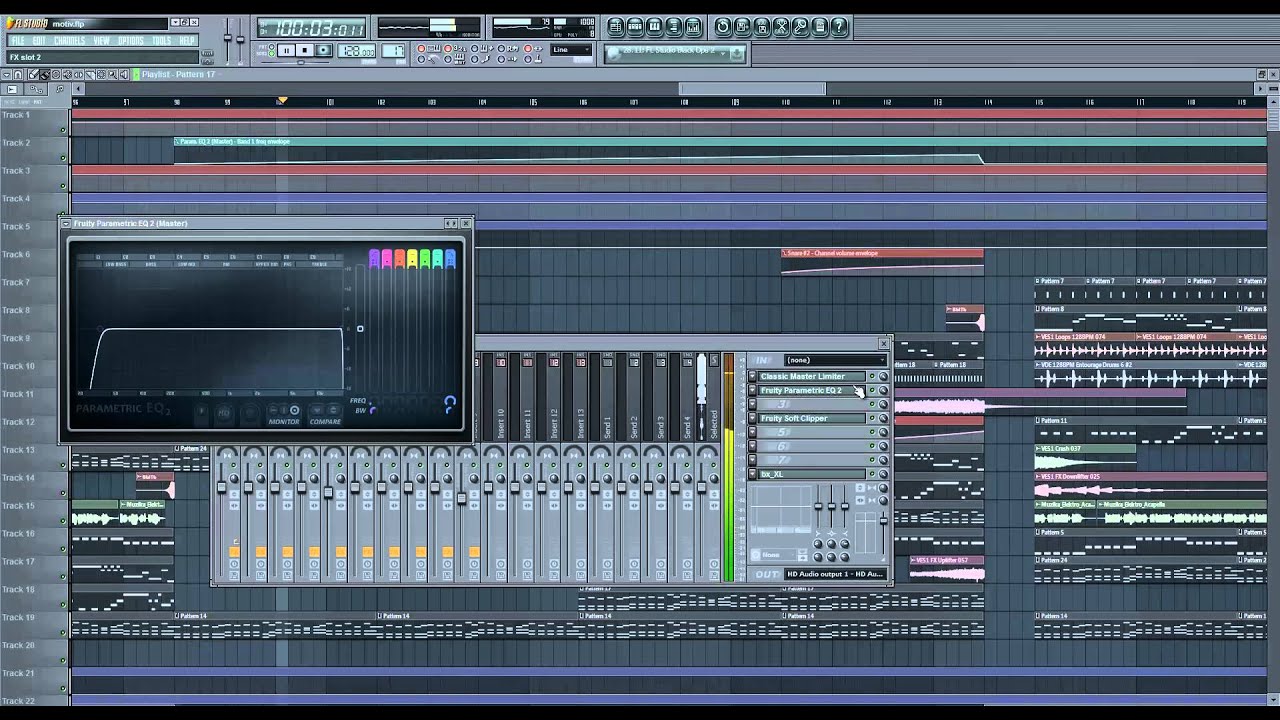Toggle the Fruity Parametric EQ 2 slot LED

871,391
